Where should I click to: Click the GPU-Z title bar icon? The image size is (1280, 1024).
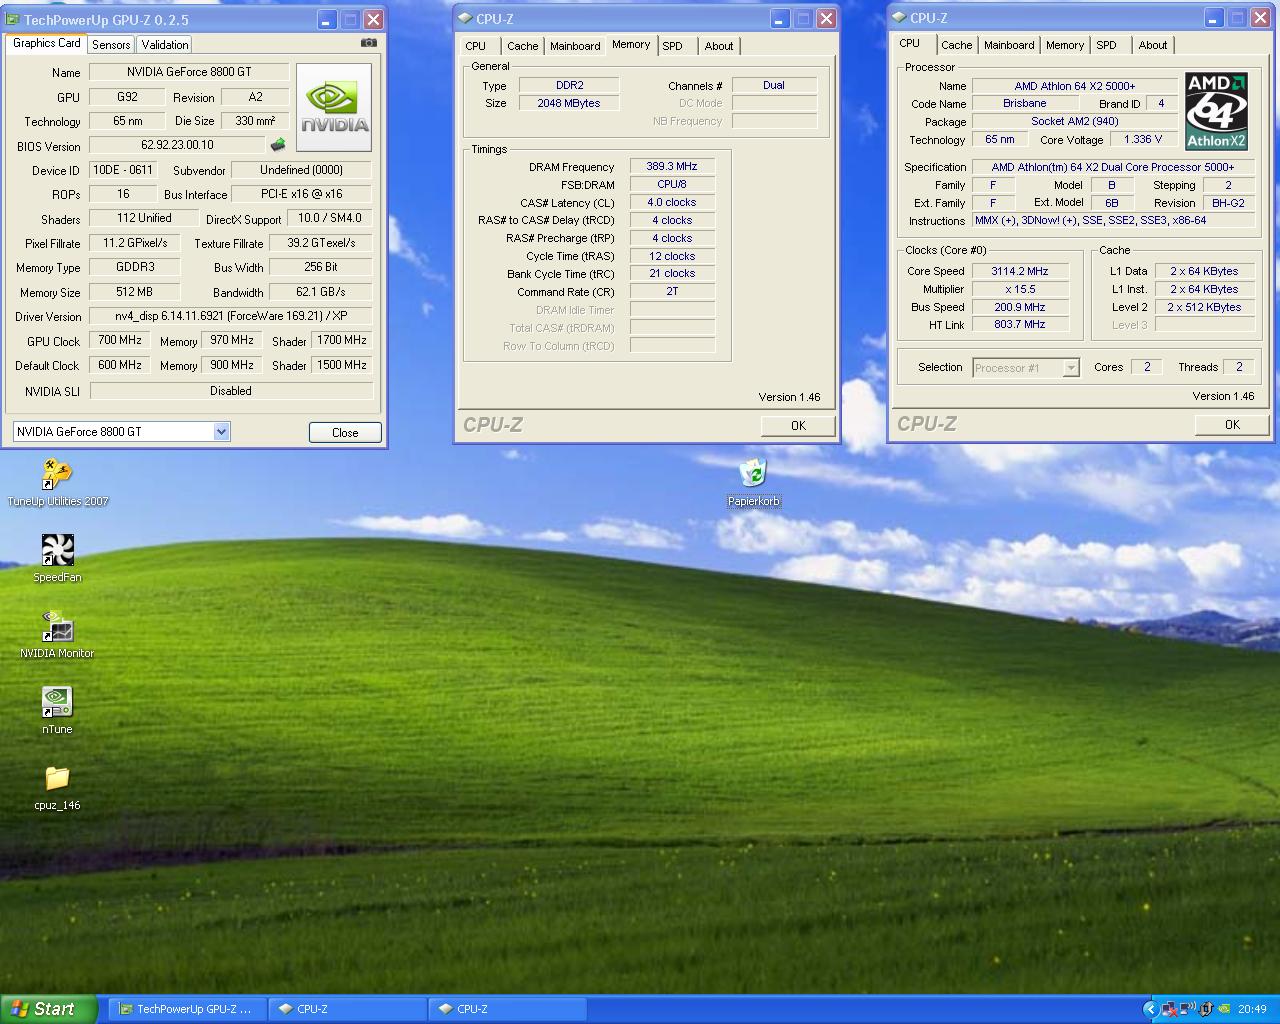tap(14, 19)
